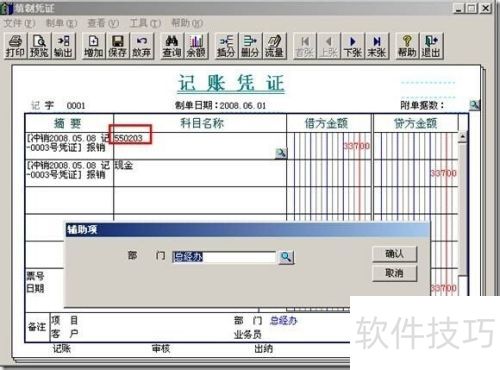This screenshot has width=500, height=370.
Task: Click the 总经办 department text in 备注
Action: click(283, 321)
